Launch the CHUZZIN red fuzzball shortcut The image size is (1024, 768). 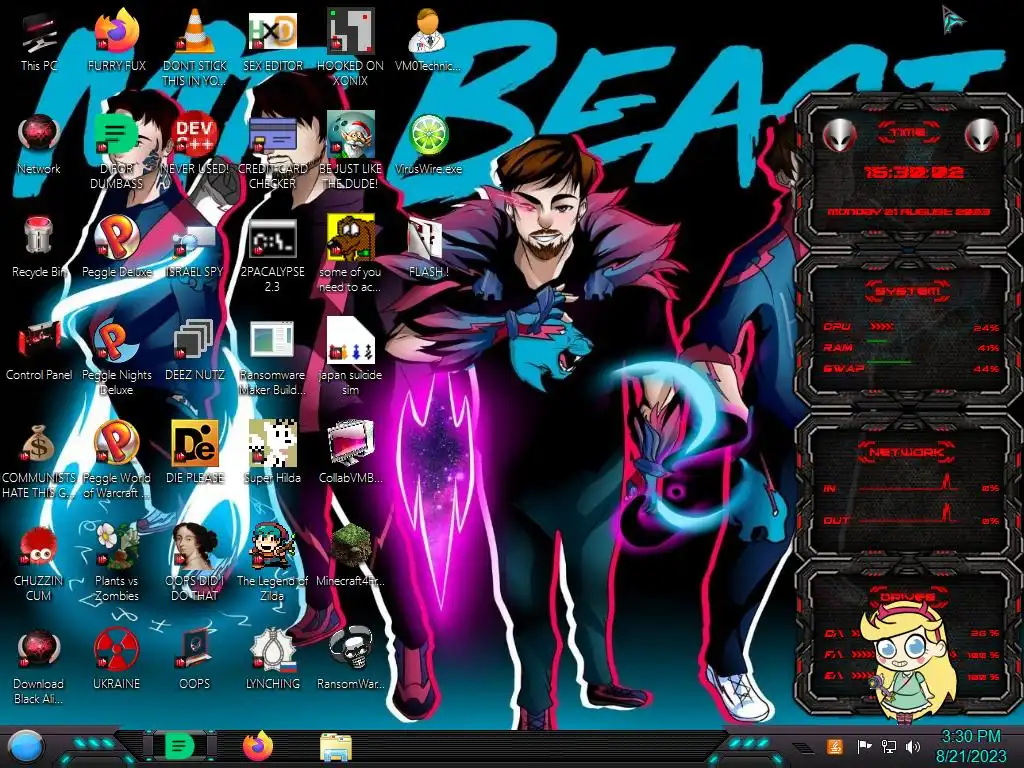click(x=39, y=563)
